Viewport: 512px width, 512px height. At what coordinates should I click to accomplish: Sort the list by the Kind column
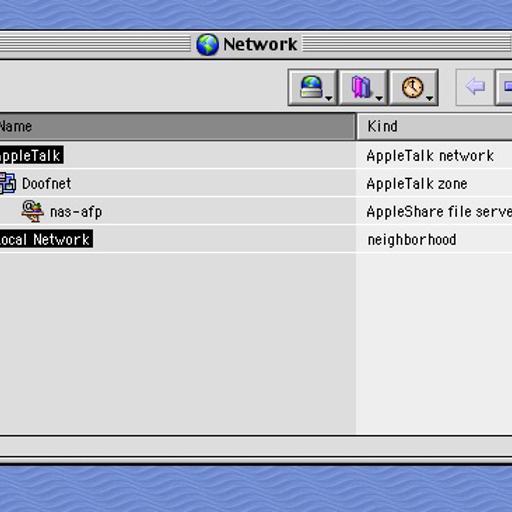tap(435, 127)
